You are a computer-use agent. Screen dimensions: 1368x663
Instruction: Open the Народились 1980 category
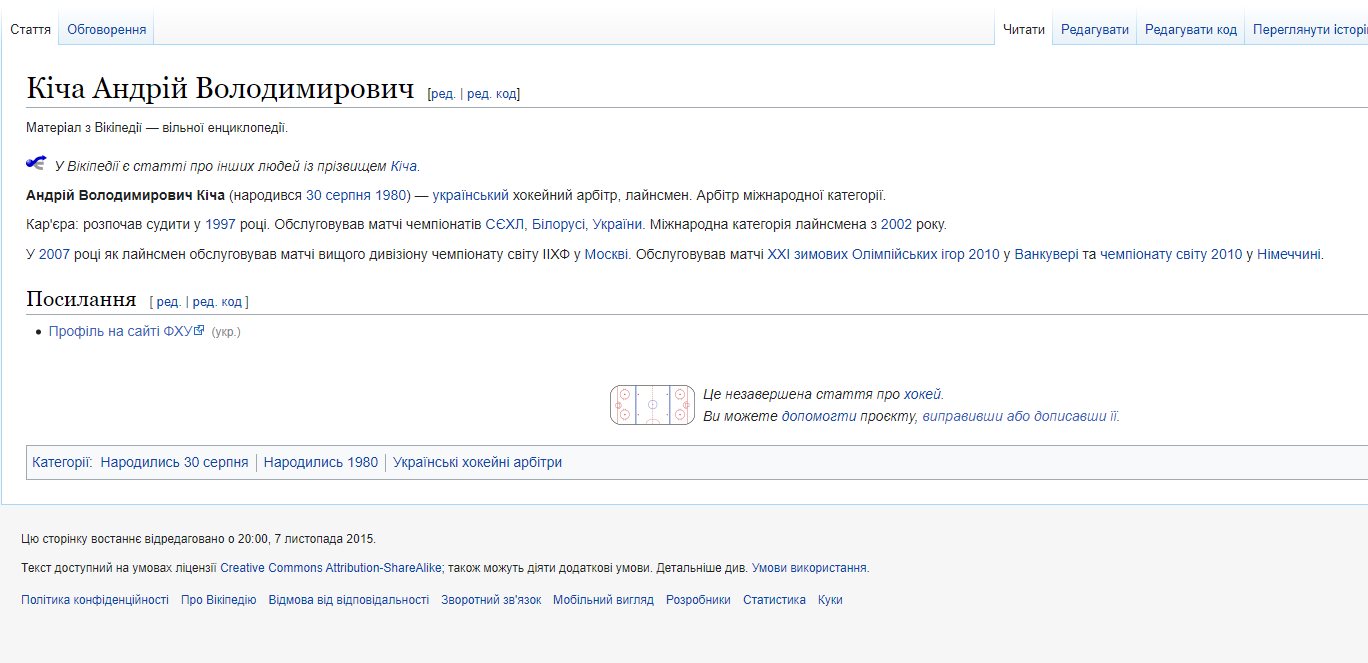point(321,462)
